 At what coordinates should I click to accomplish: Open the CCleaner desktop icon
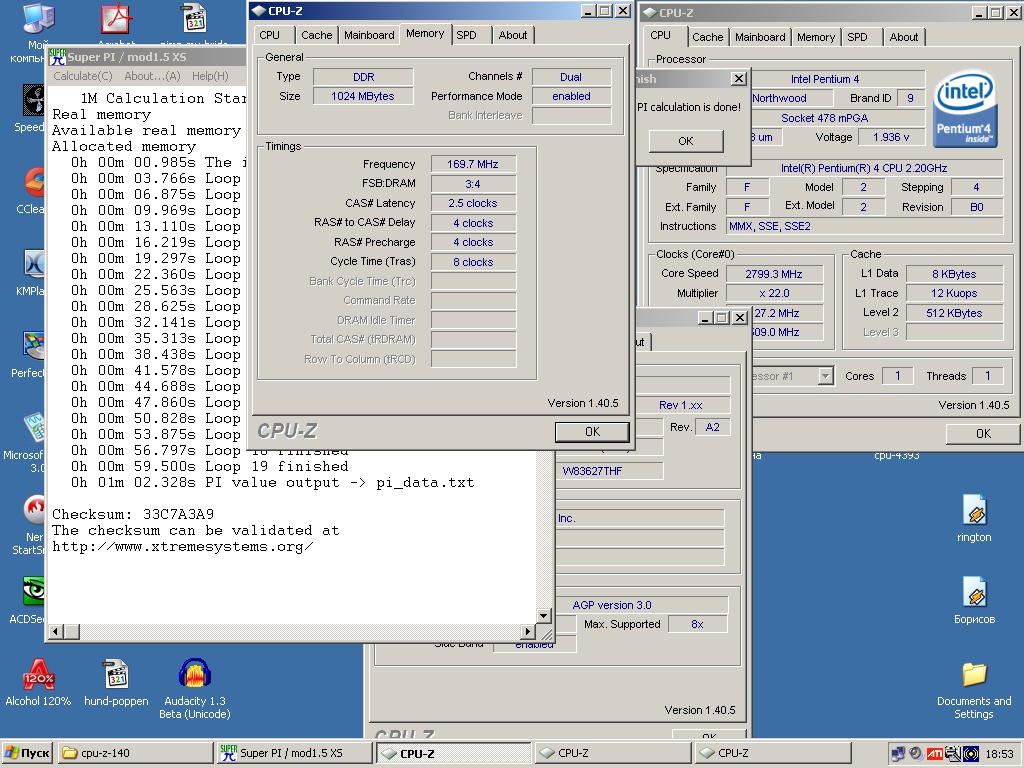click(x=35, y=183)
